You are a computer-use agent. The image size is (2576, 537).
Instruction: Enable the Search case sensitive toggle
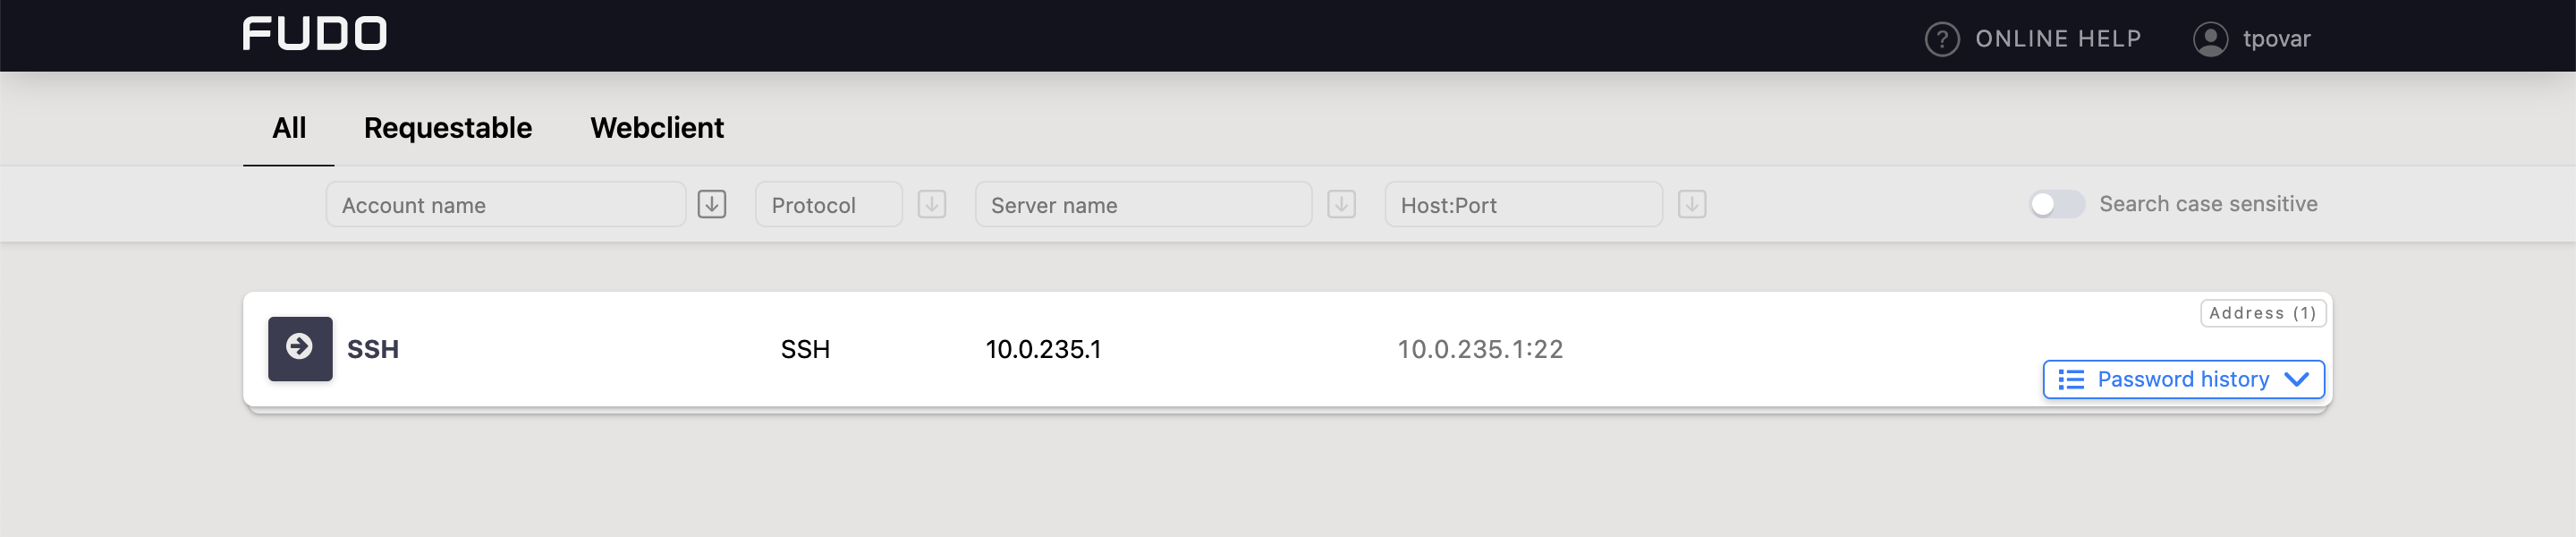pyautogui.click(x=2056, y=204)
